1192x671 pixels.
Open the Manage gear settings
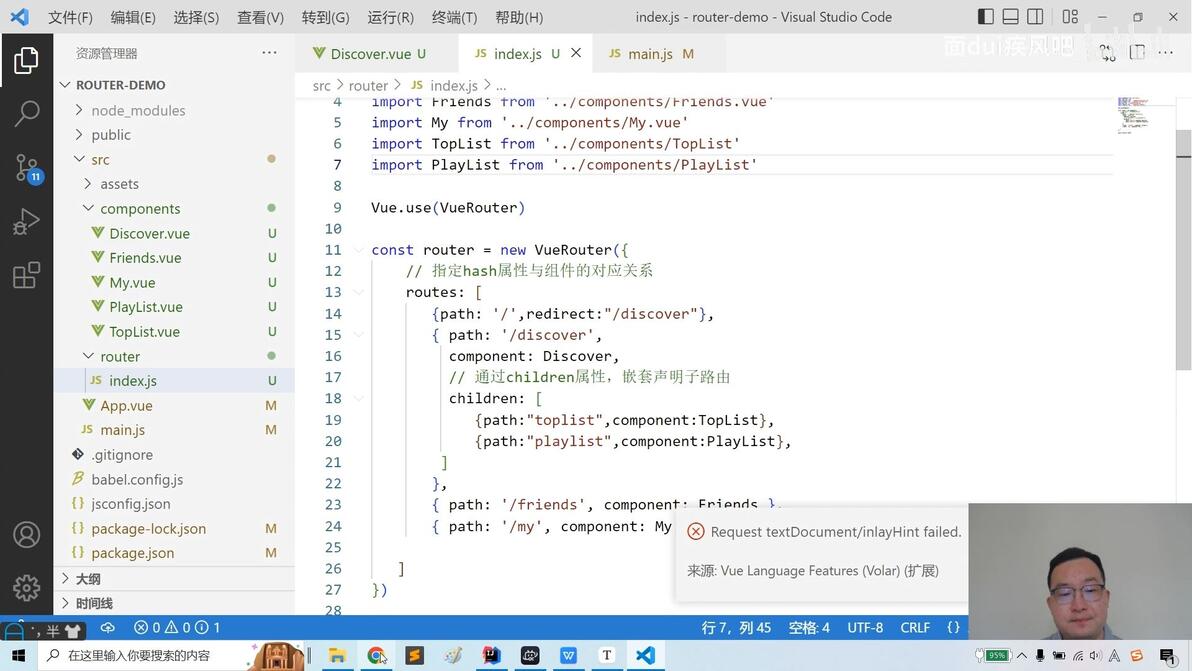coord(27,587)
